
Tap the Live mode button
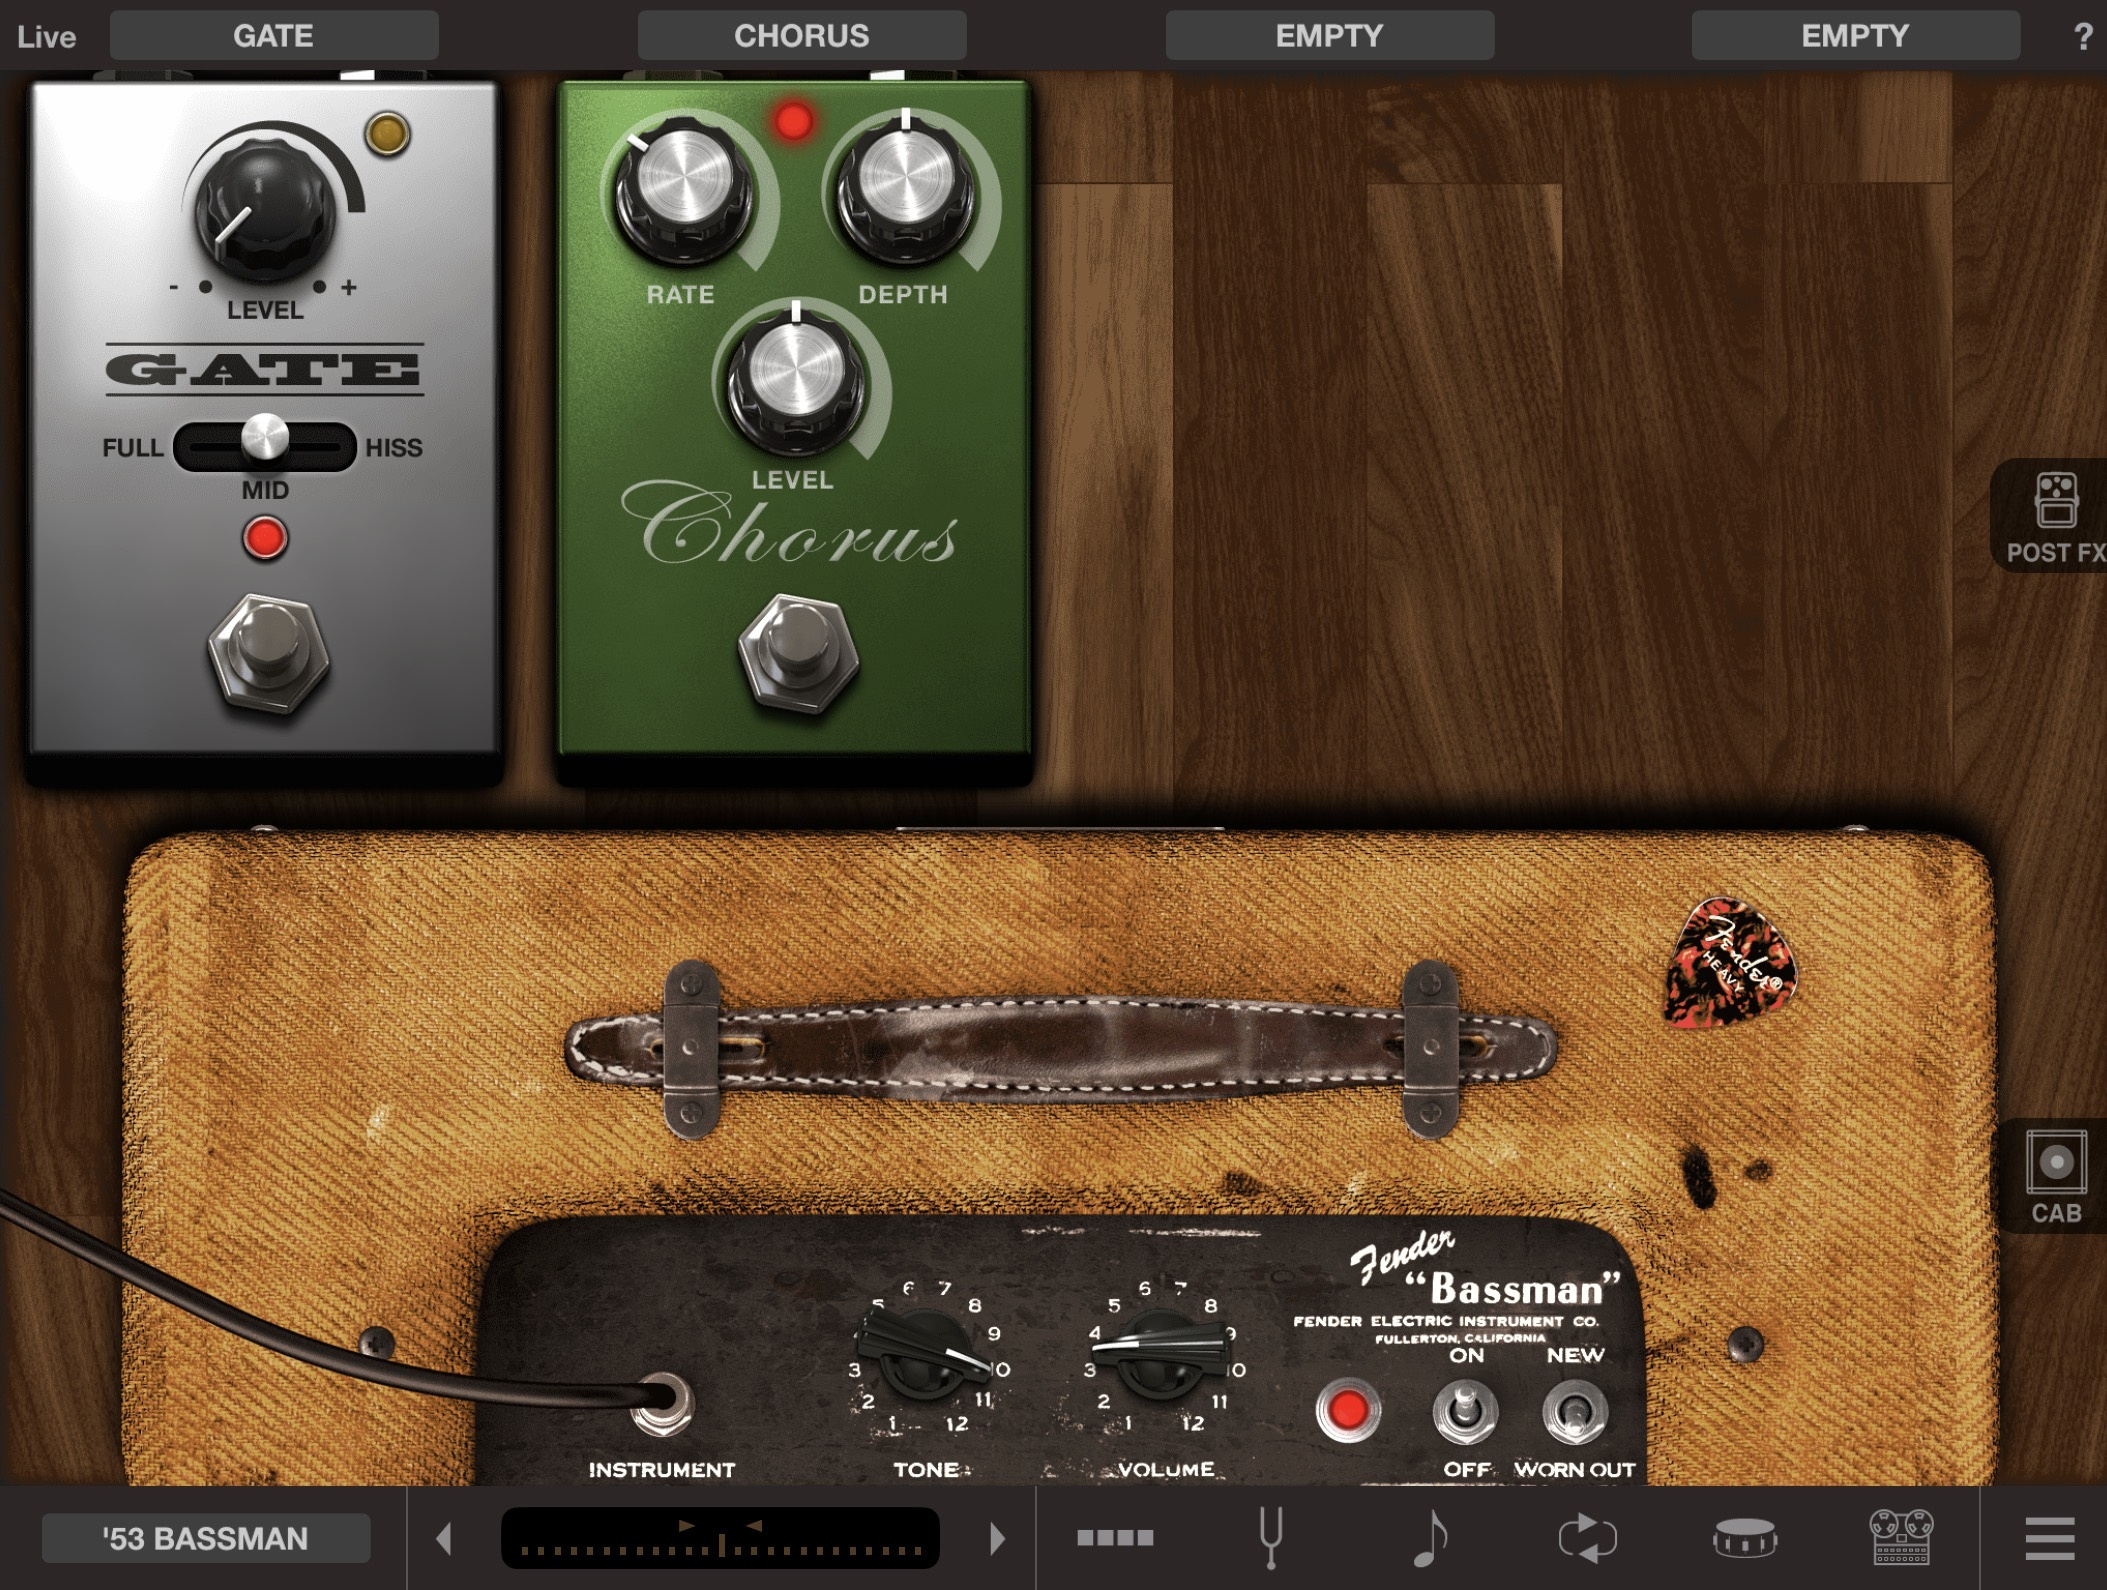(x=46, y=37)
